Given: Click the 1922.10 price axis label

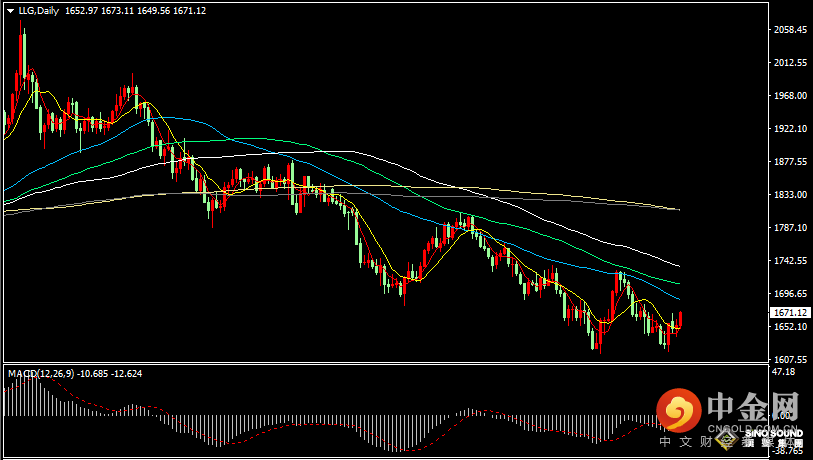Looking at the screenshot, I should (x=790, y=129).
